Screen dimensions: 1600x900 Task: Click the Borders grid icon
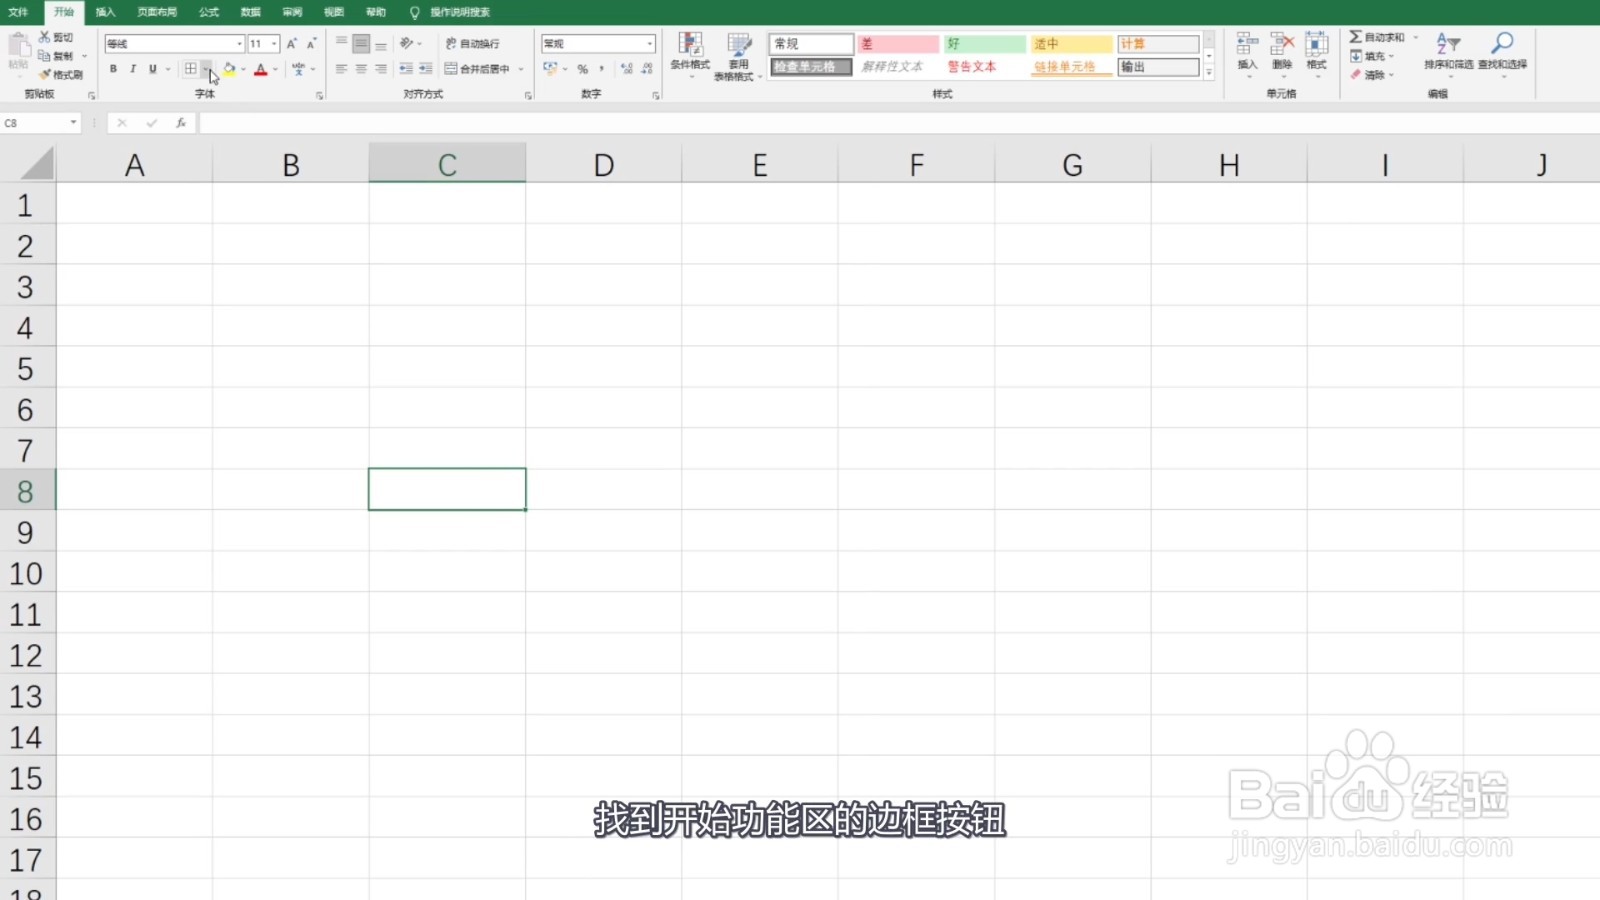[190, 69]
